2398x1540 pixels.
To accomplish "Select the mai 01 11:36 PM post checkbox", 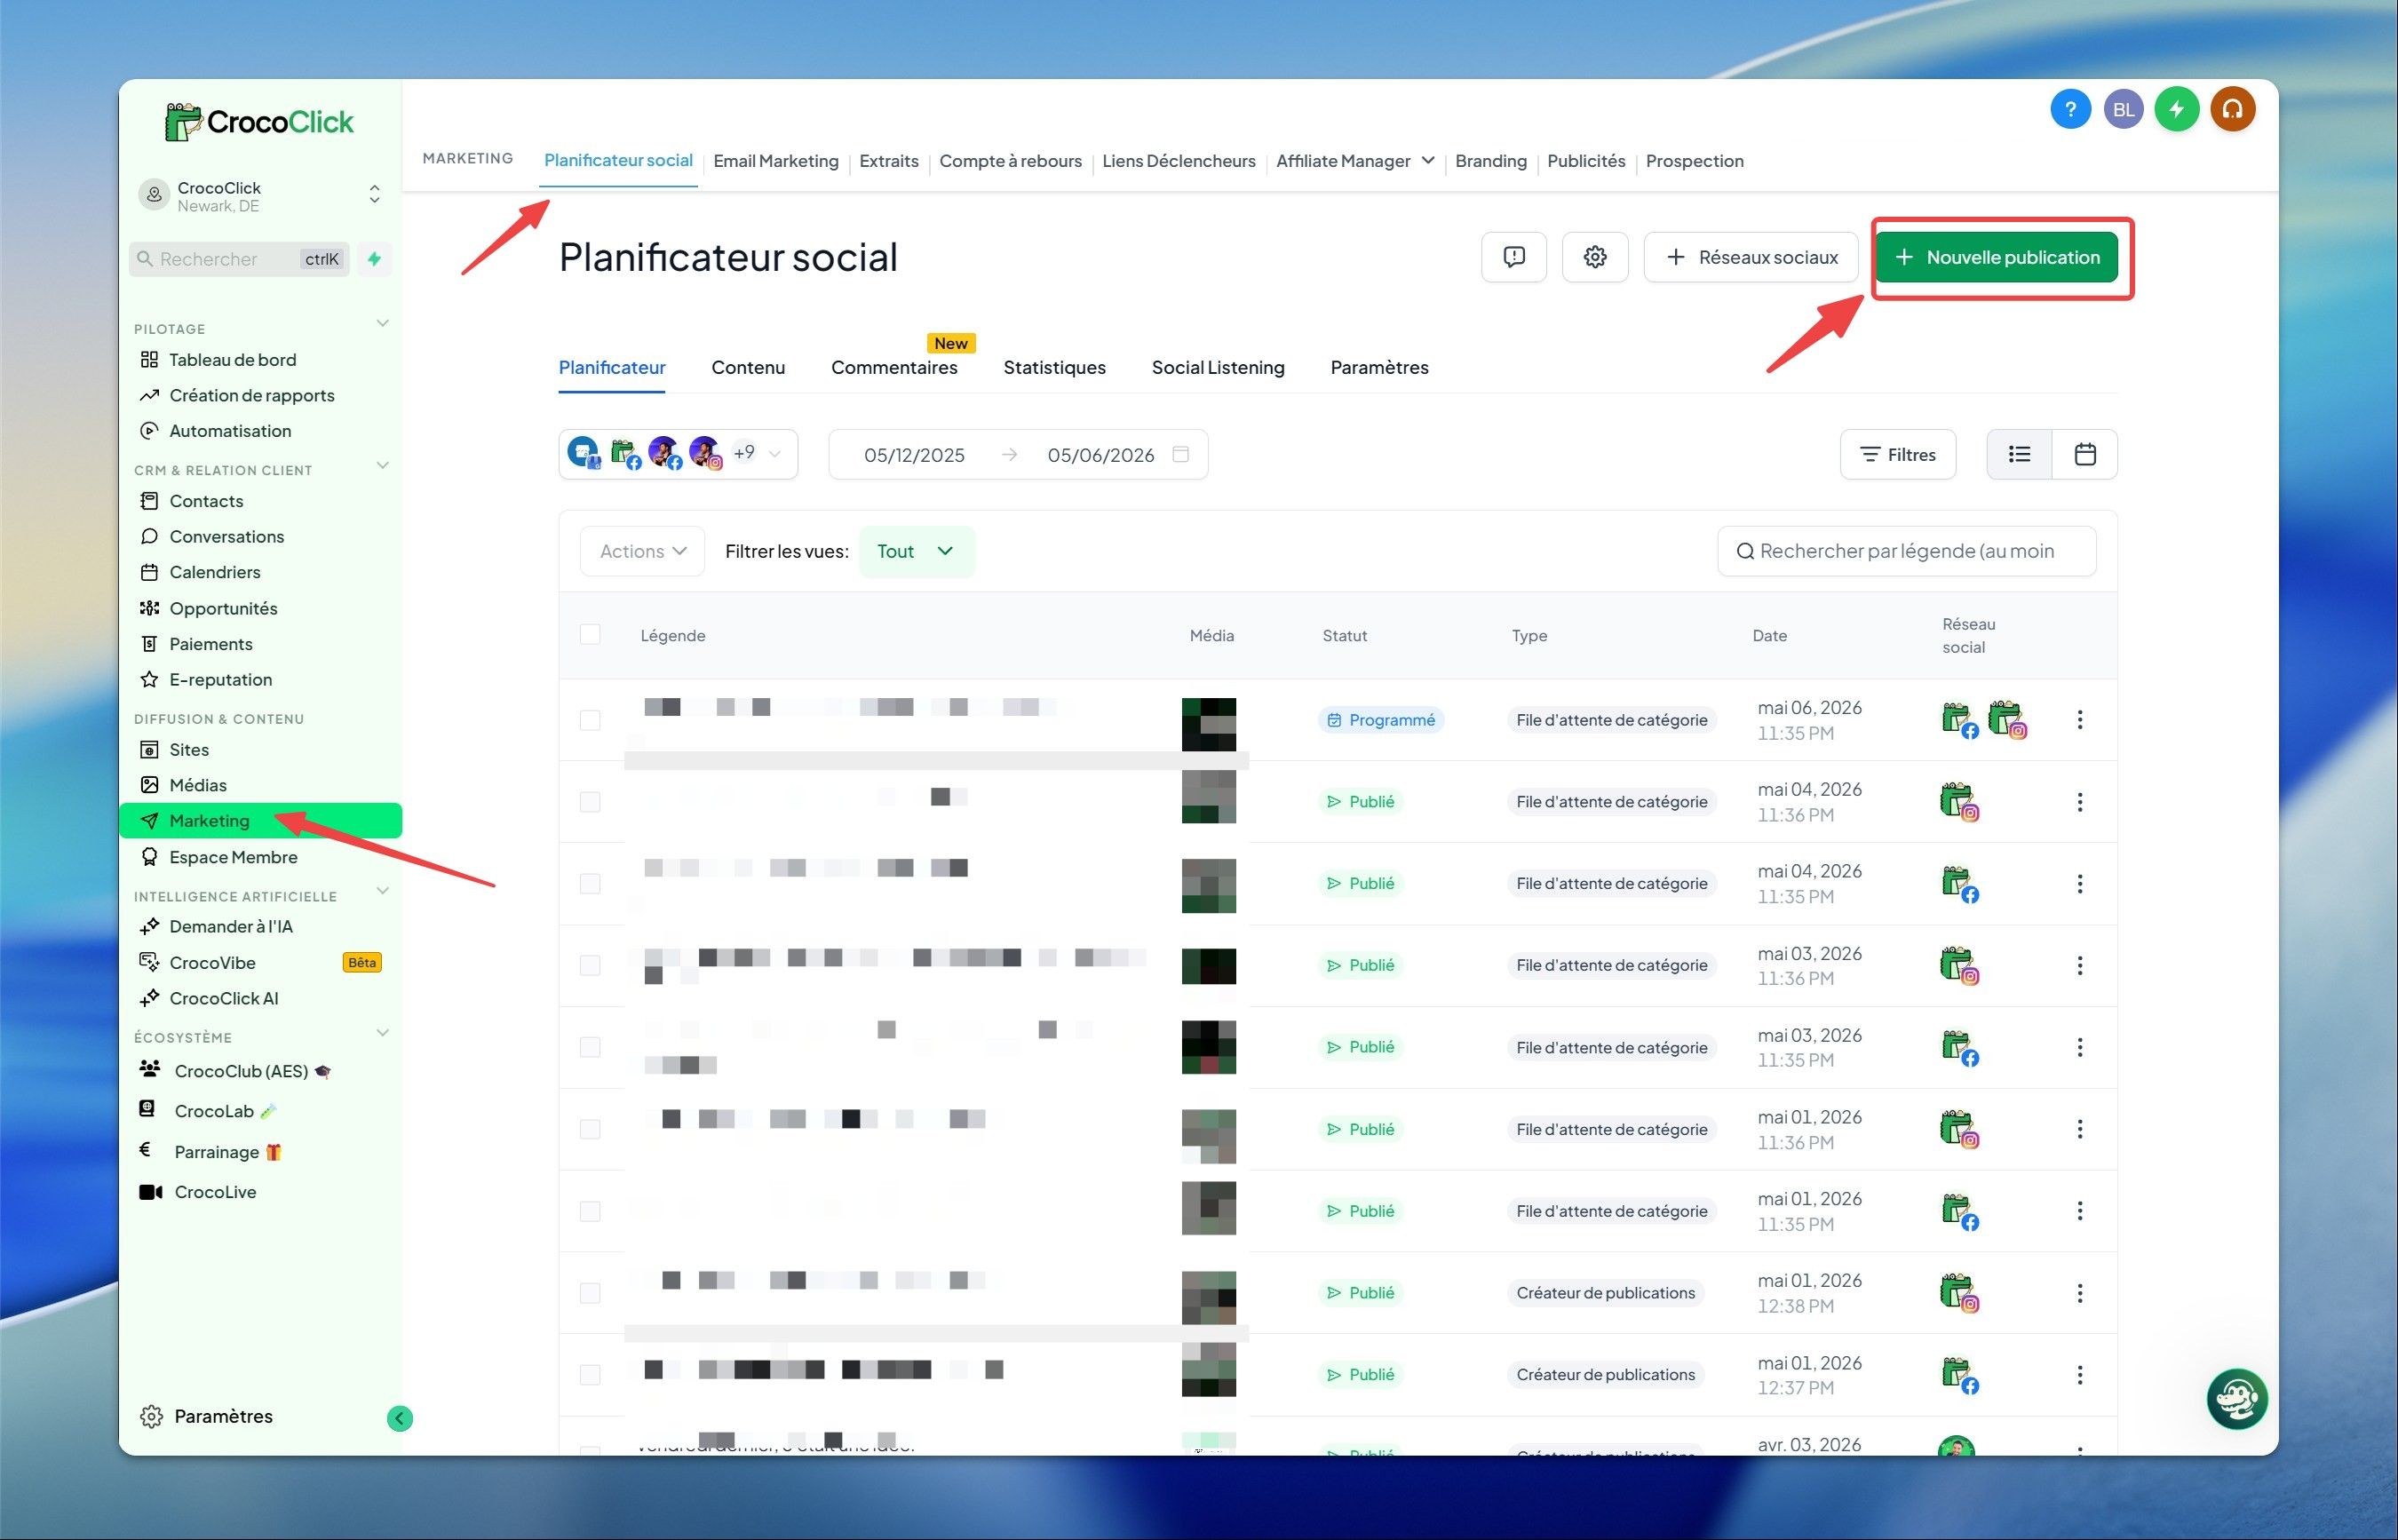I will point(590,1130).
